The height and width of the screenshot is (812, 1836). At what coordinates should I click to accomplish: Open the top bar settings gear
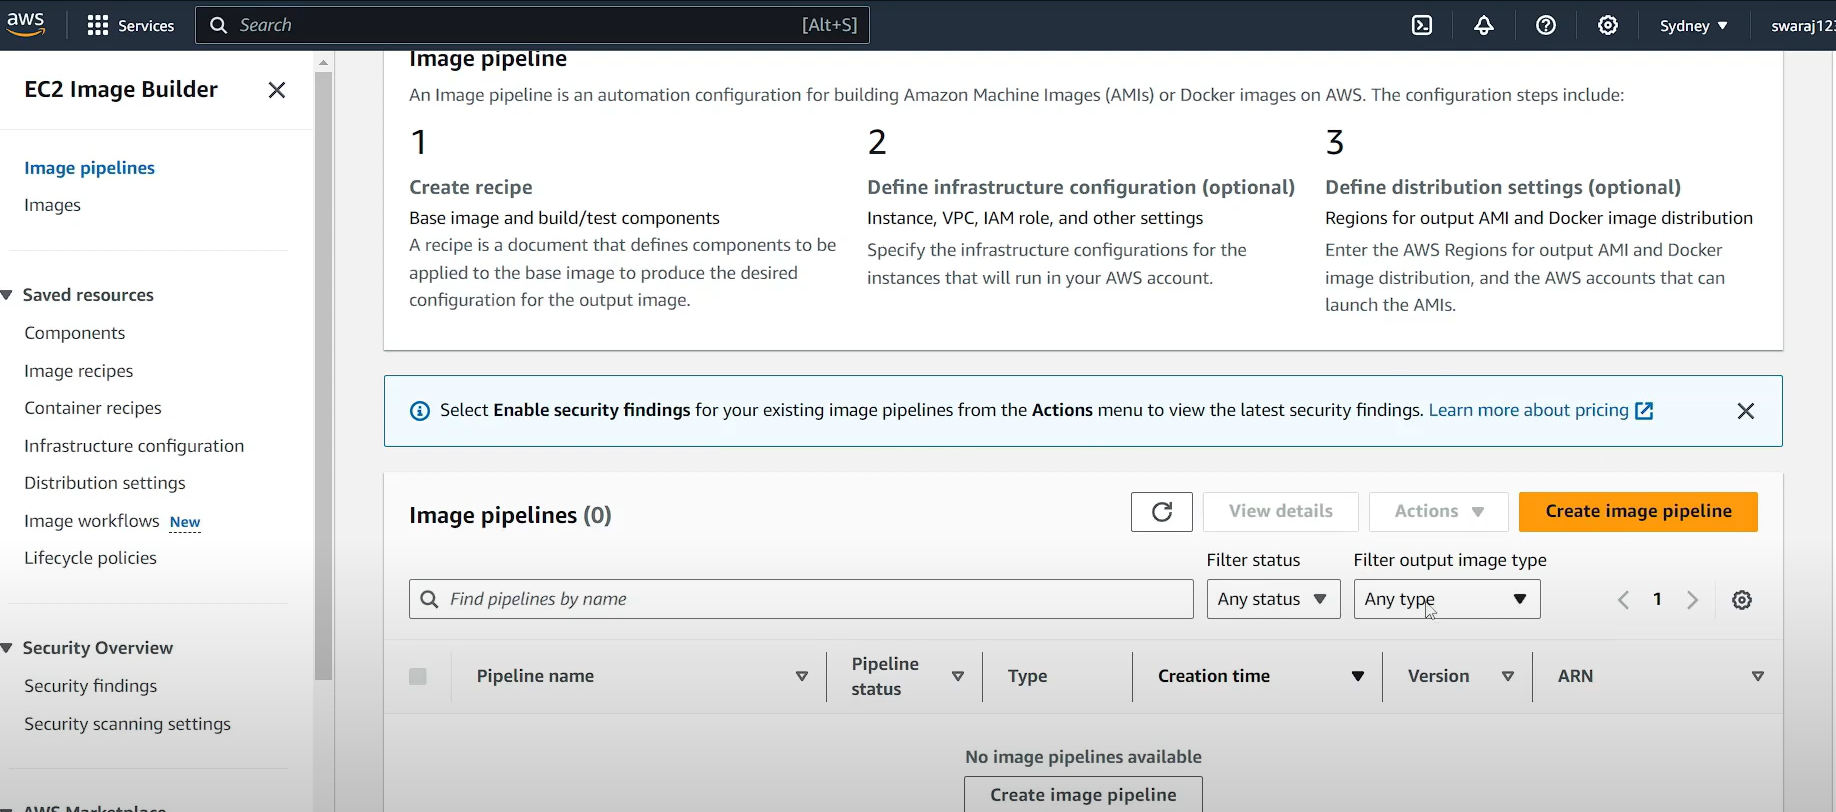pos(1608,25)
